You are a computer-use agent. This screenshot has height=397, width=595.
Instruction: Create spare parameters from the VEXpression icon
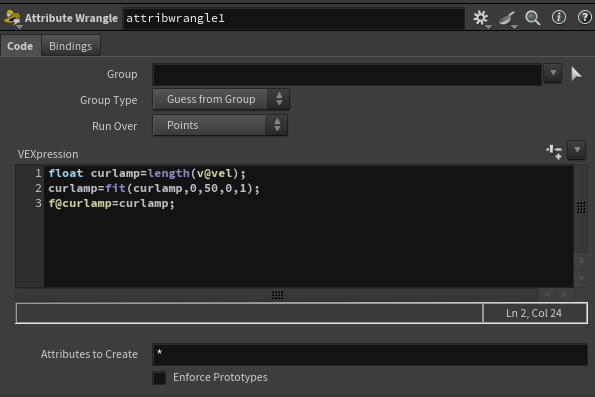click(554, 151)
